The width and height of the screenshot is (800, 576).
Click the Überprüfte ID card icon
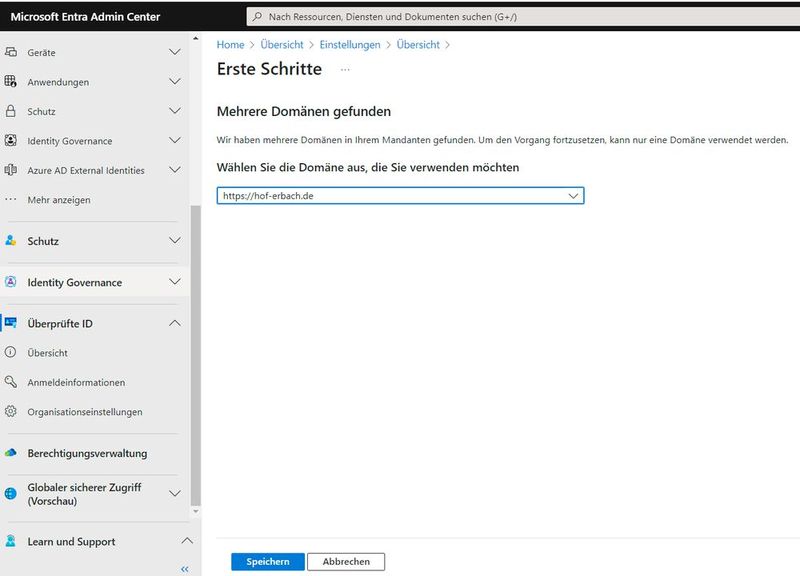point(11,322)
